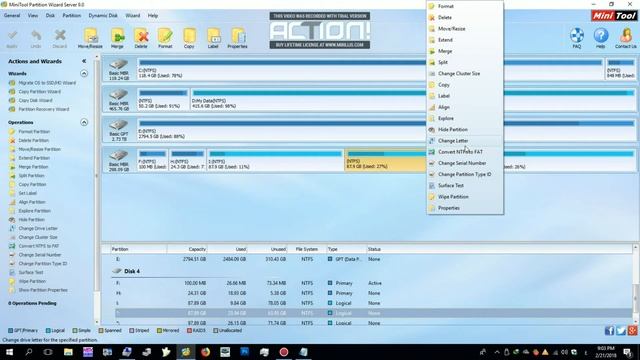
Task: Click the File System column header
Action: pos(307,249)
